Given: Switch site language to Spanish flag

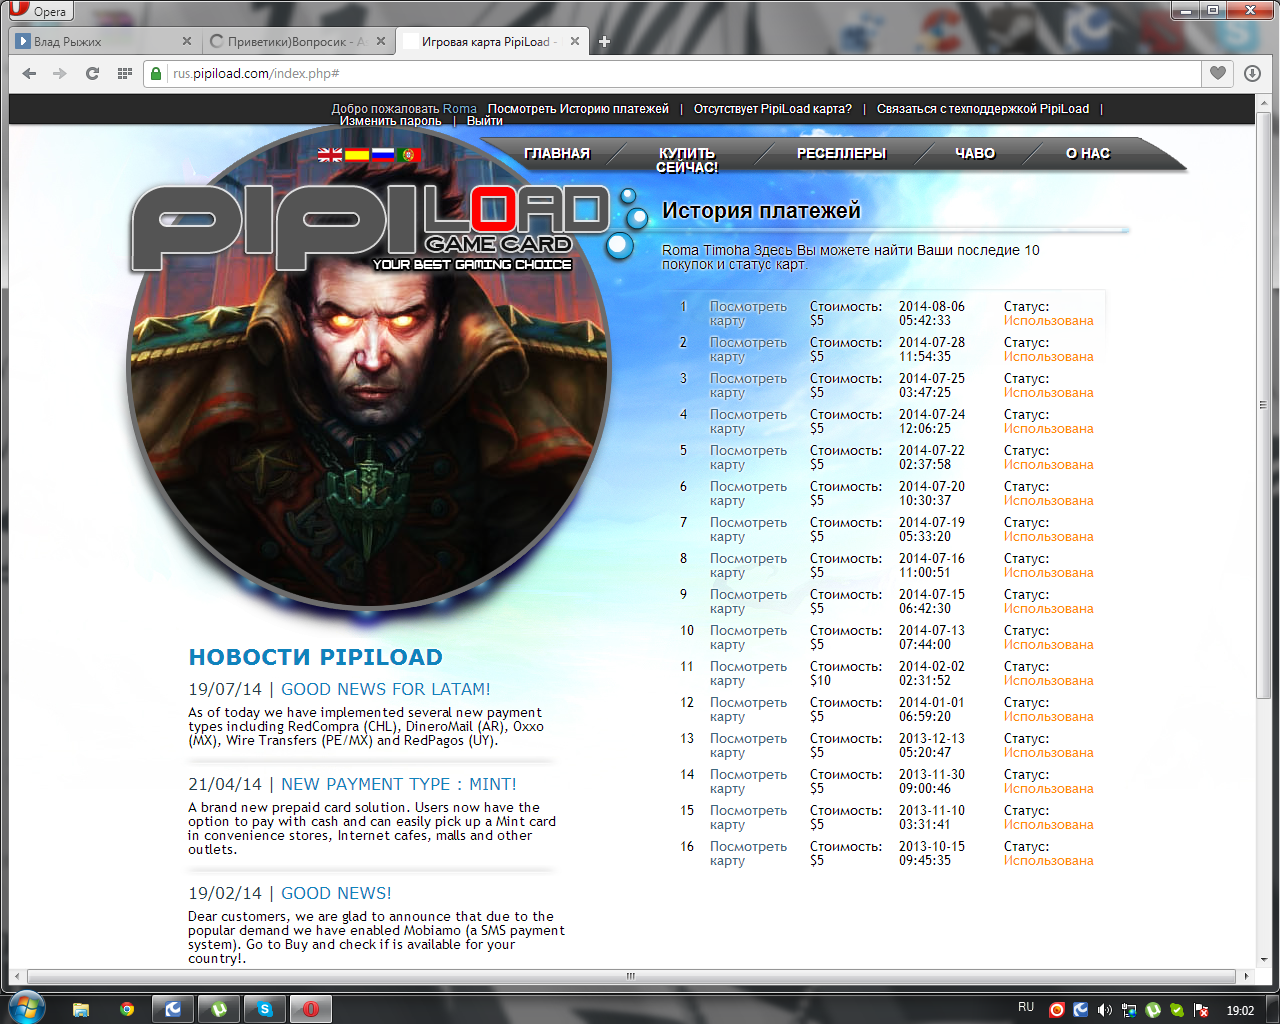Looking at the screenshot, I should (357, 155).
